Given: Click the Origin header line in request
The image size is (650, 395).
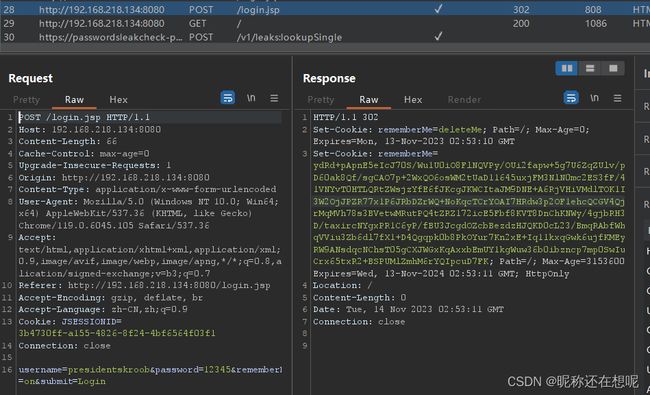Looking at the screenshot, I should [114, 177].
